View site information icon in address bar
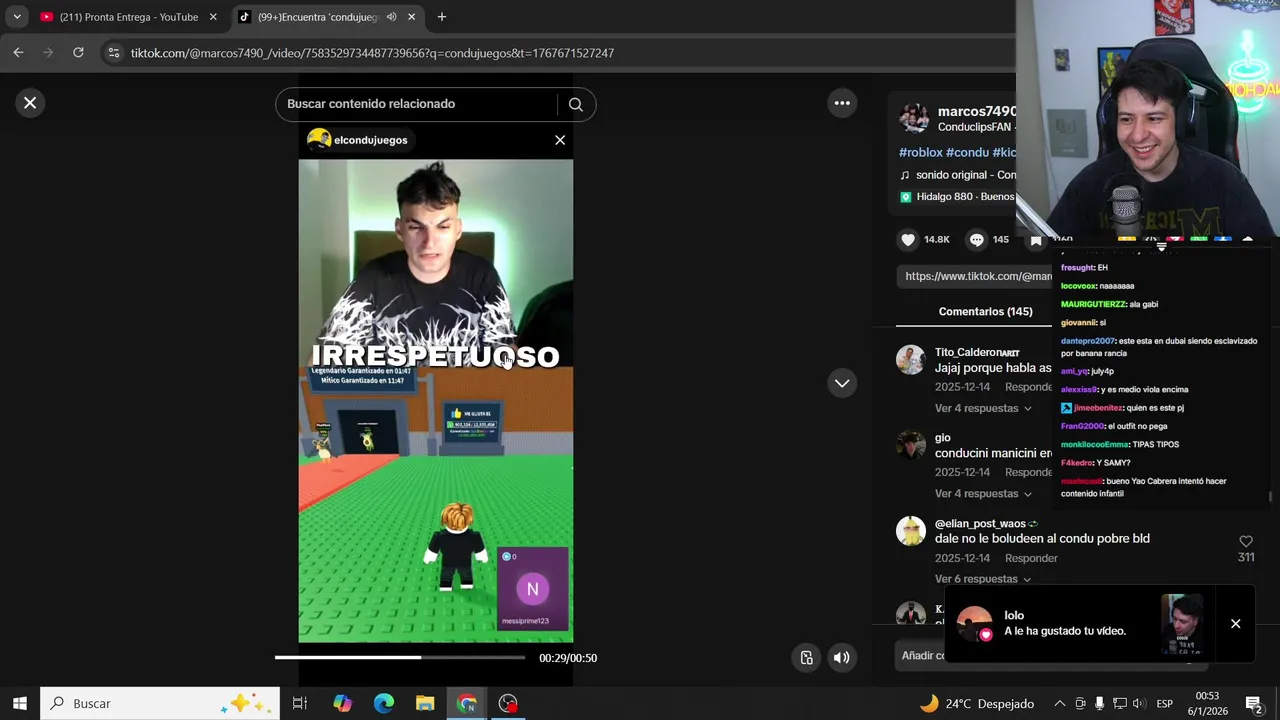1280x720 pixels. click(114, 53)
